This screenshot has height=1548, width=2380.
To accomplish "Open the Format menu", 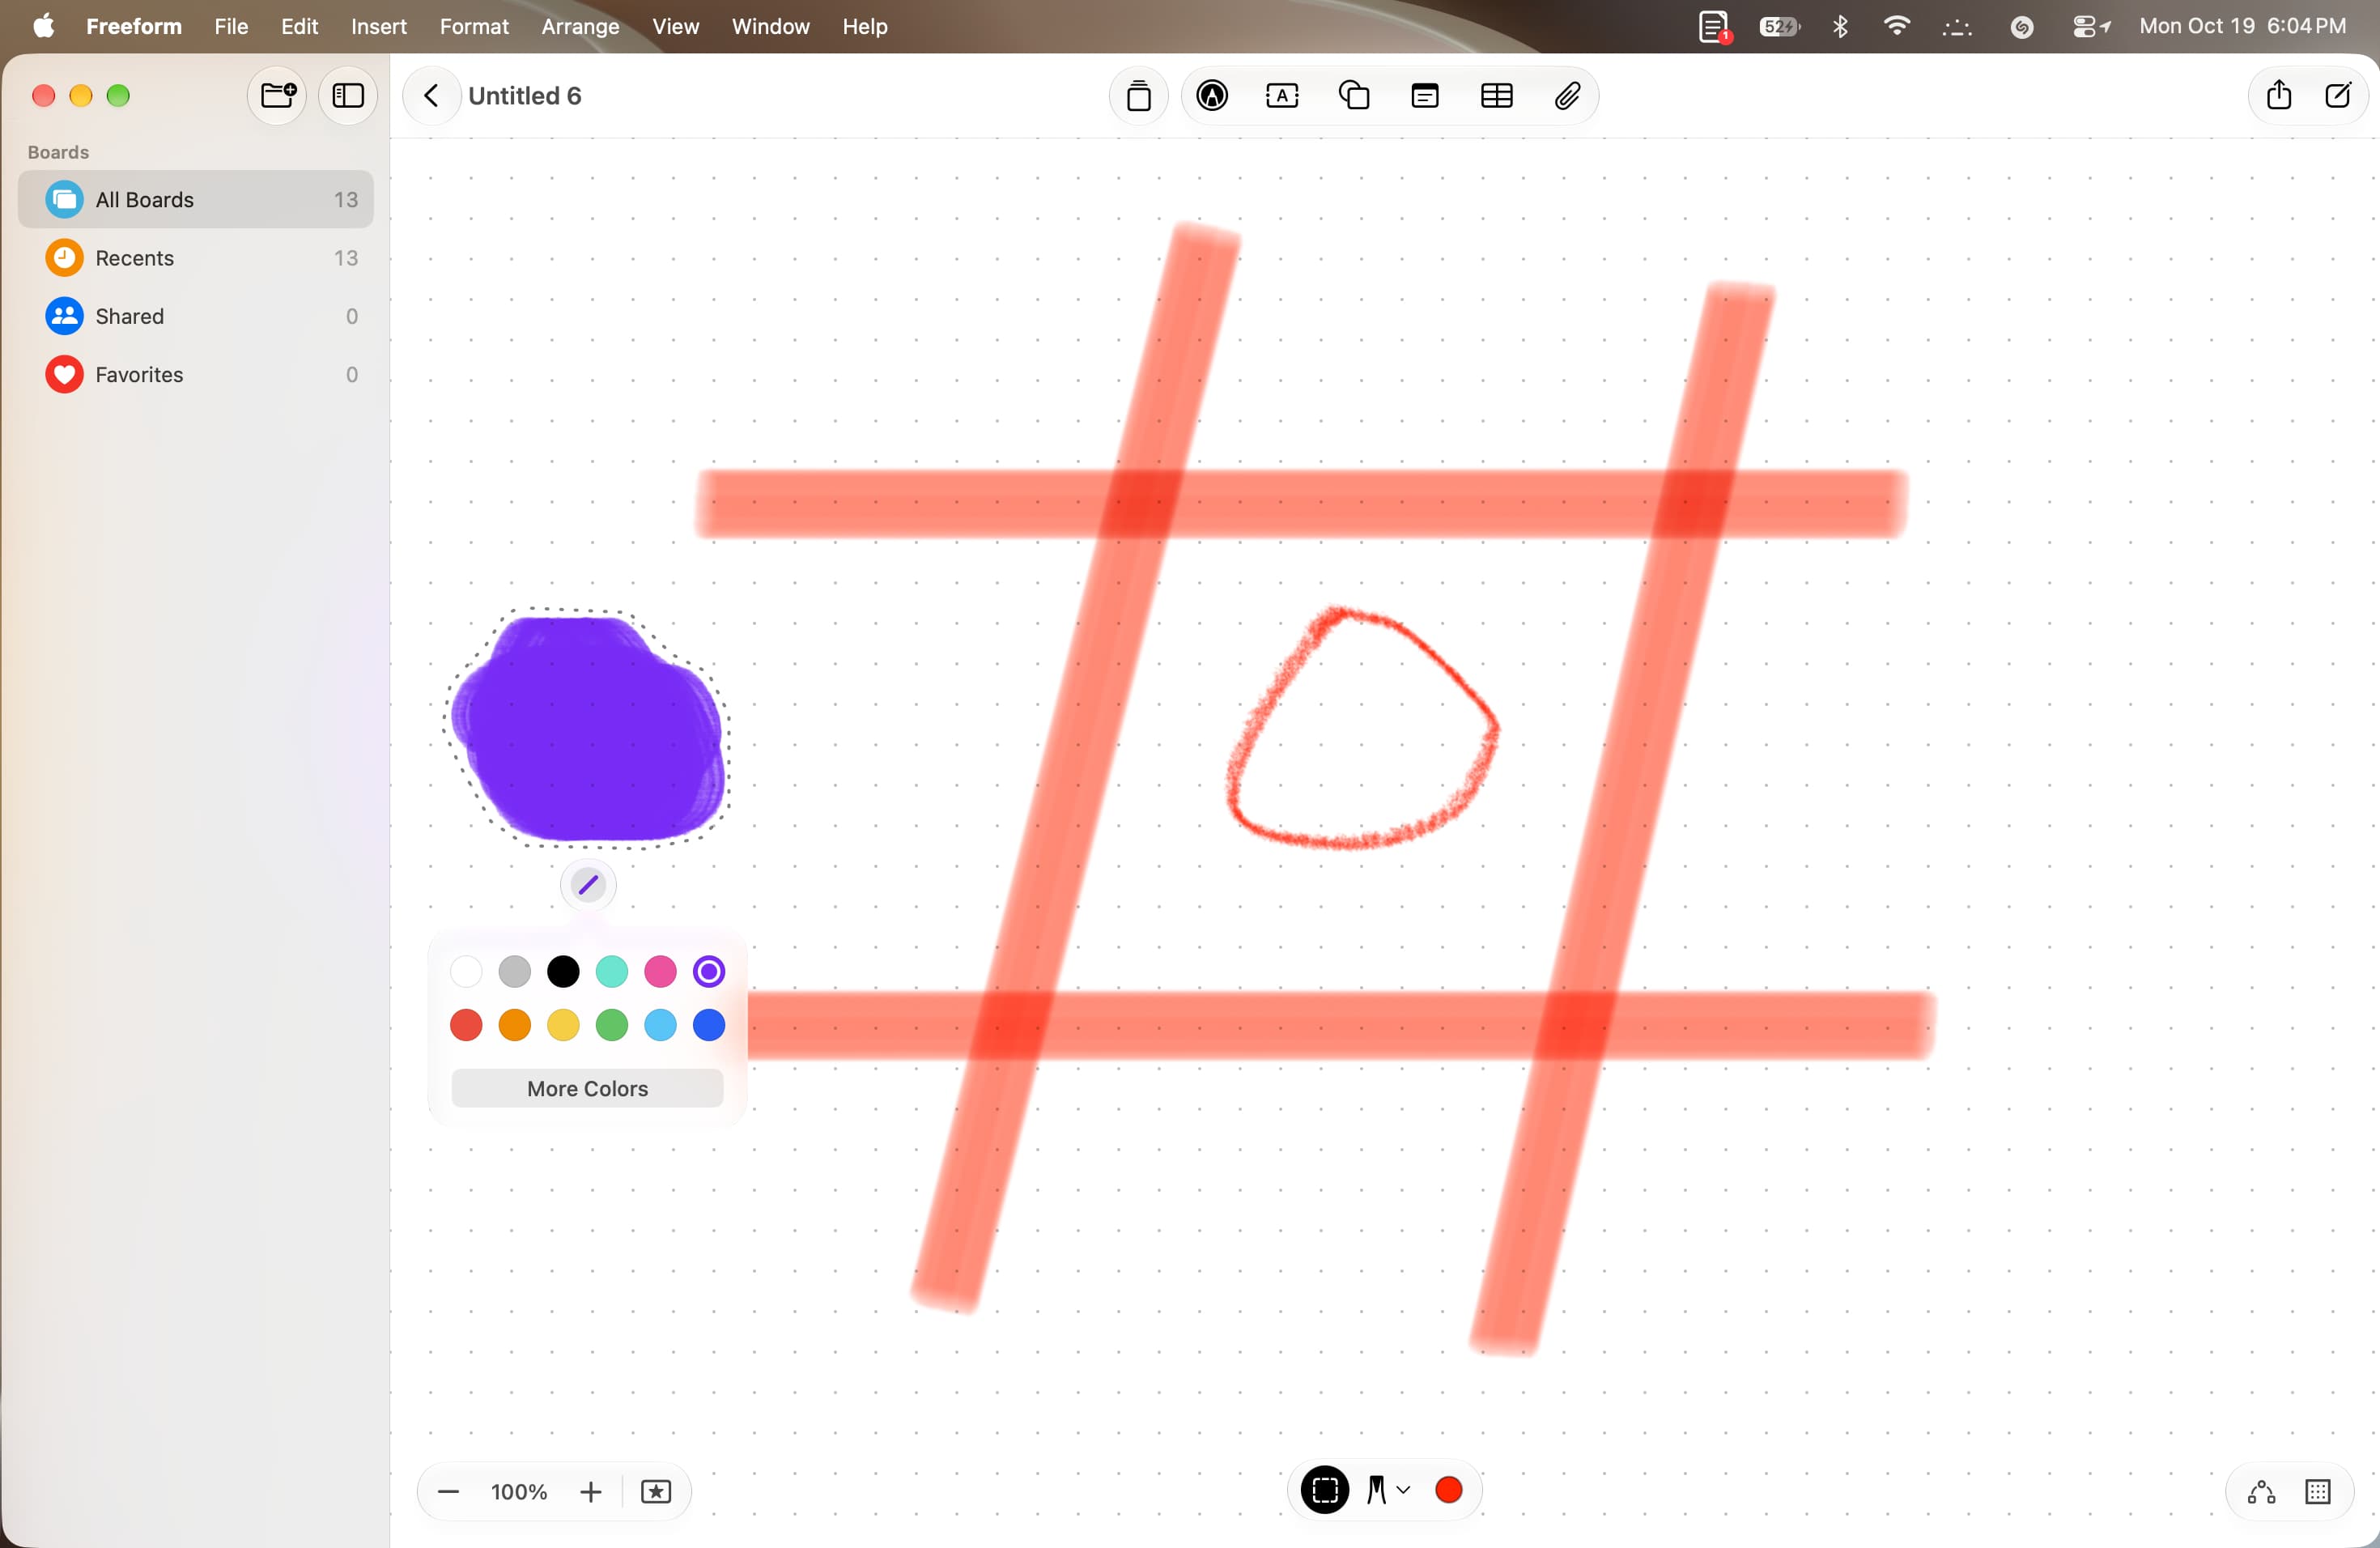I will click(474, 26).
